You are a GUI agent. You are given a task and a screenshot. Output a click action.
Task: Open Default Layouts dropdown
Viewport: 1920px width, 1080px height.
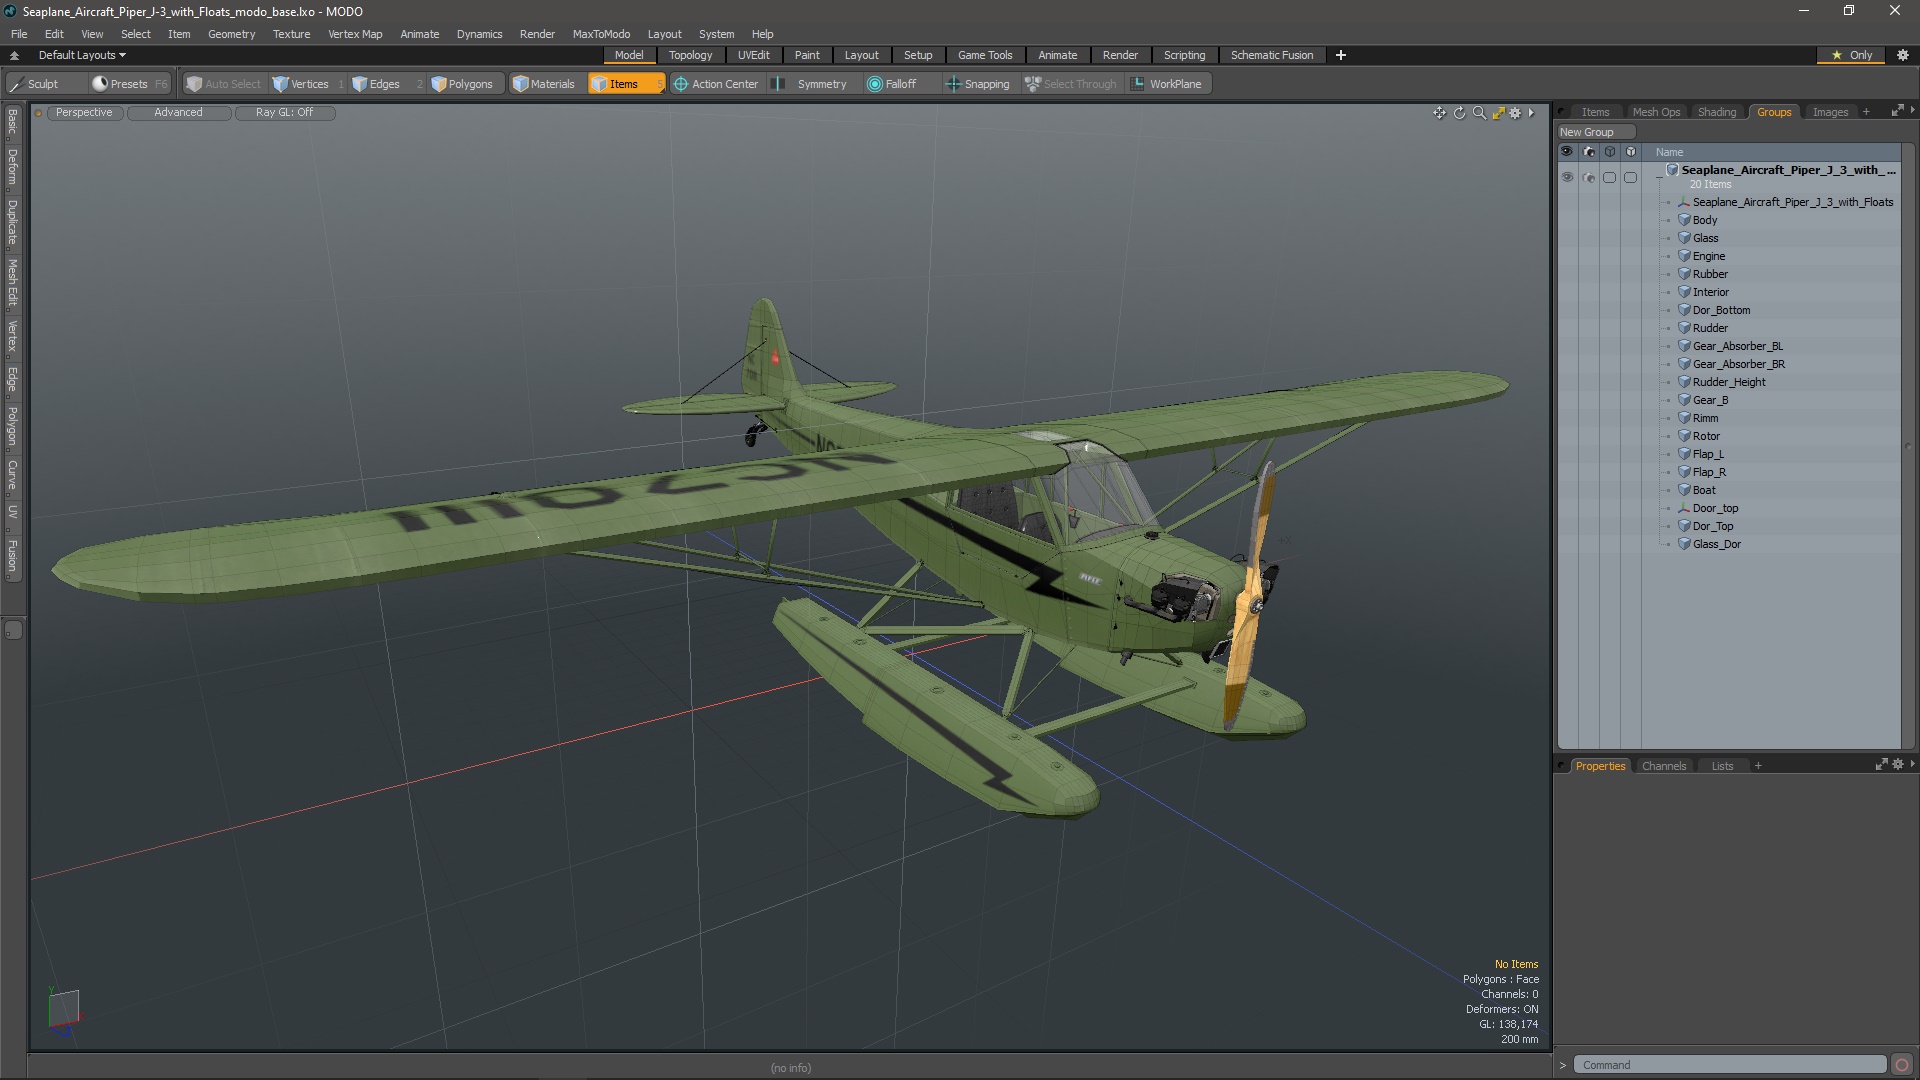[x=82, y=55]
